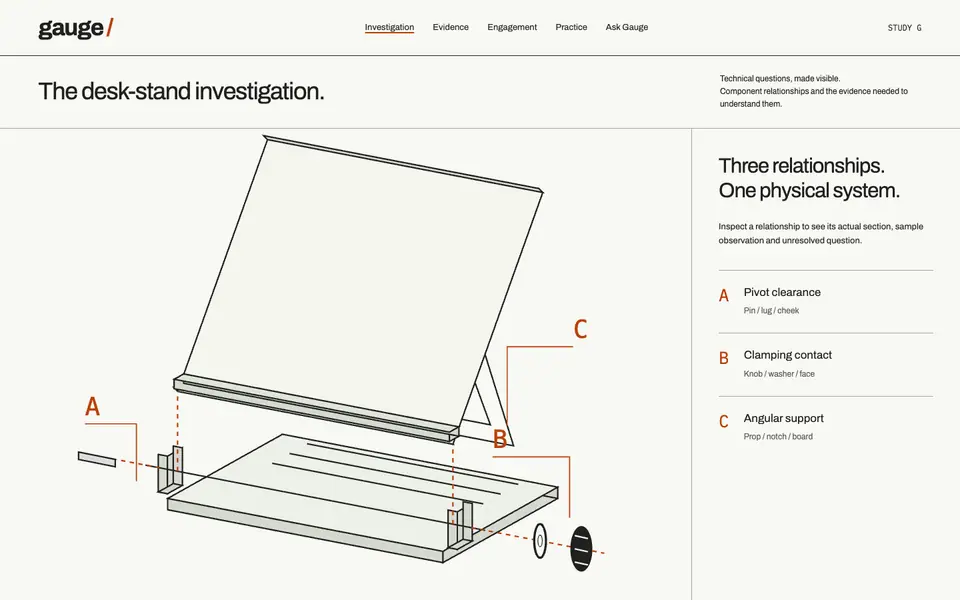Click the grooved base plate in diagram
960x600 pixels.
(x=362, y=497)
